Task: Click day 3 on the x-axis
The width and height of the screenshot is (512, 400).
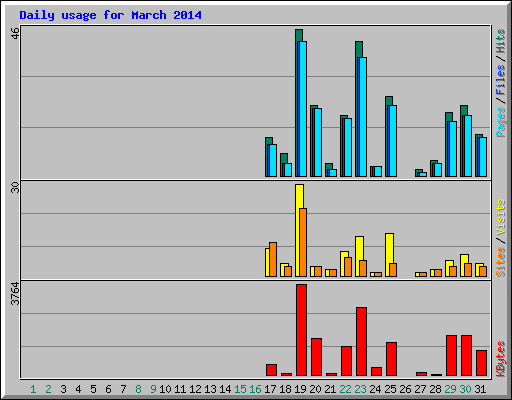Action: tap(63, 389)
